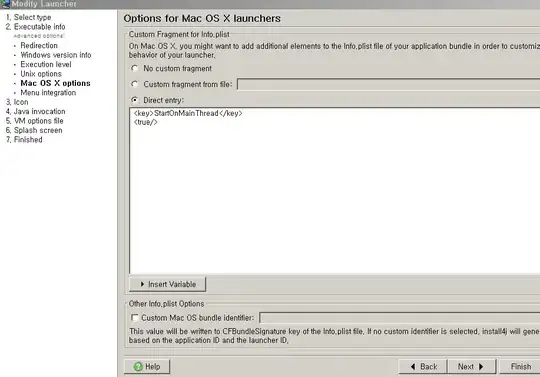540x377 pixels.
Task: Open the Redirection advanced option
Action: (39, 45)
